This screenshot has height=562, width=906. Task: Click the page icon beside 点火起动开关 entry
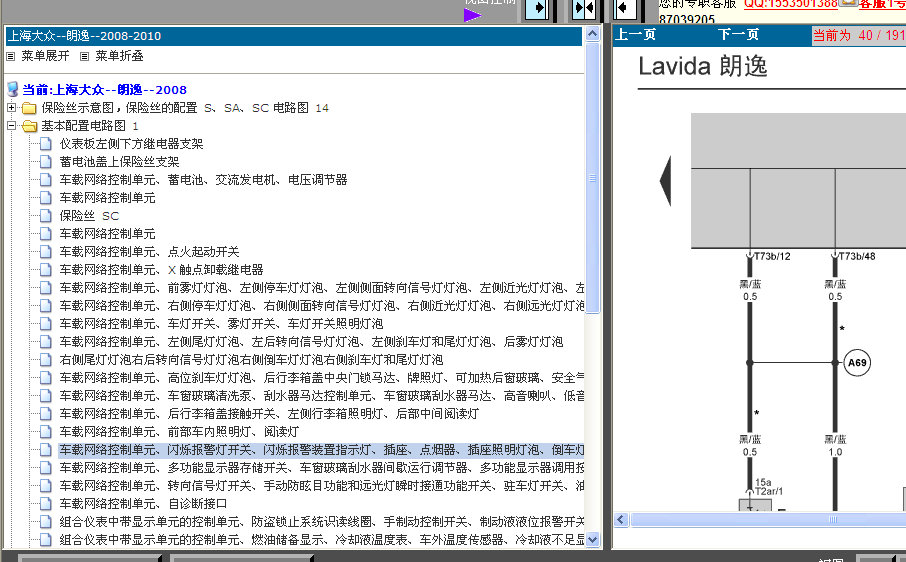(x=46, y=252)
